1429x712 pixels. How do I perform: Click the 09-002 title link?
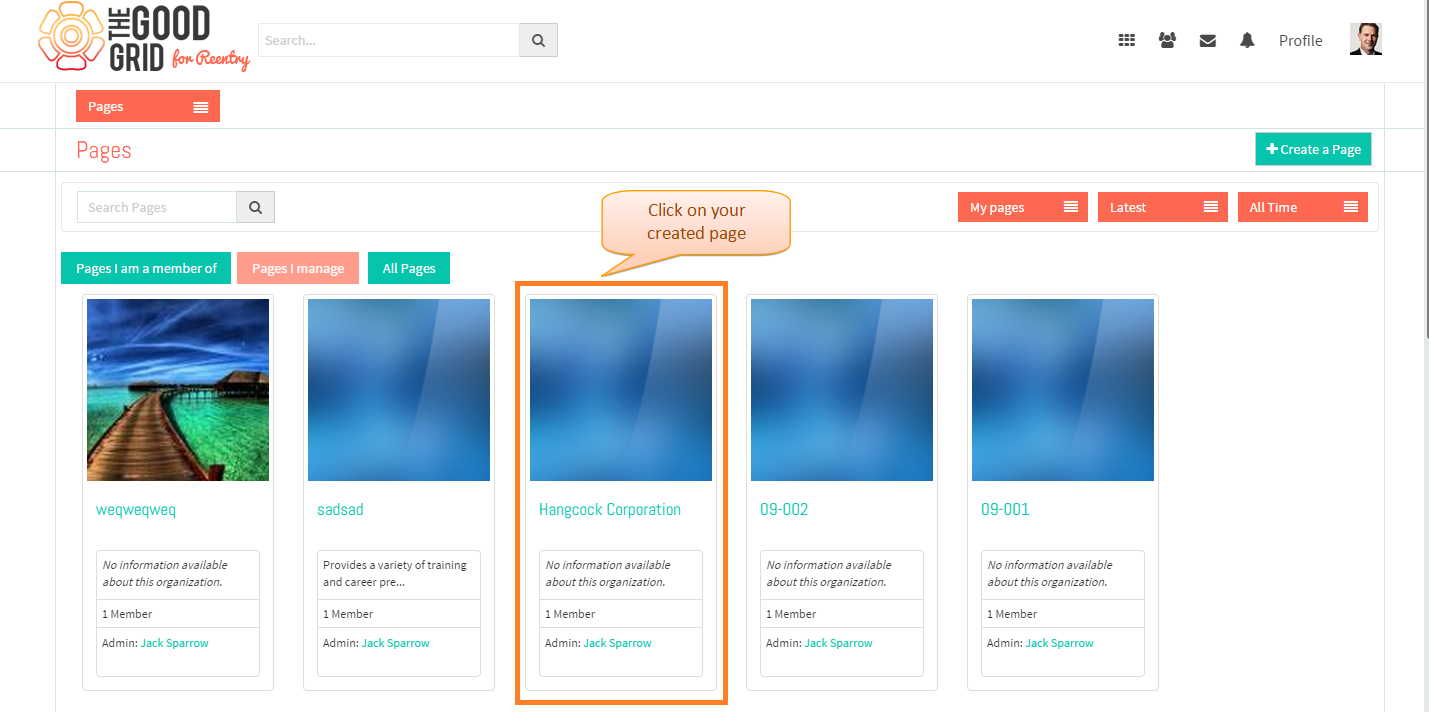point(784,510)
